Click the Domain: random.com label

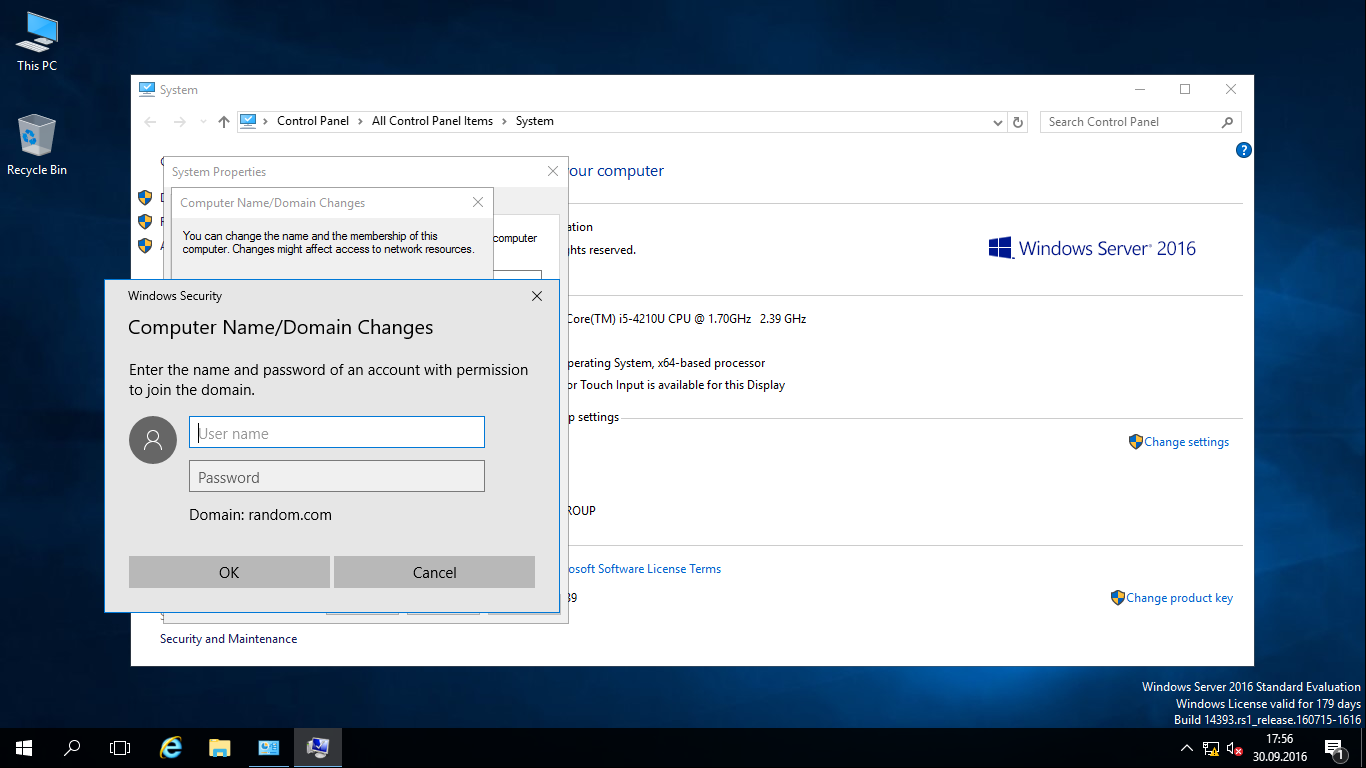click(x=260, y=515)
